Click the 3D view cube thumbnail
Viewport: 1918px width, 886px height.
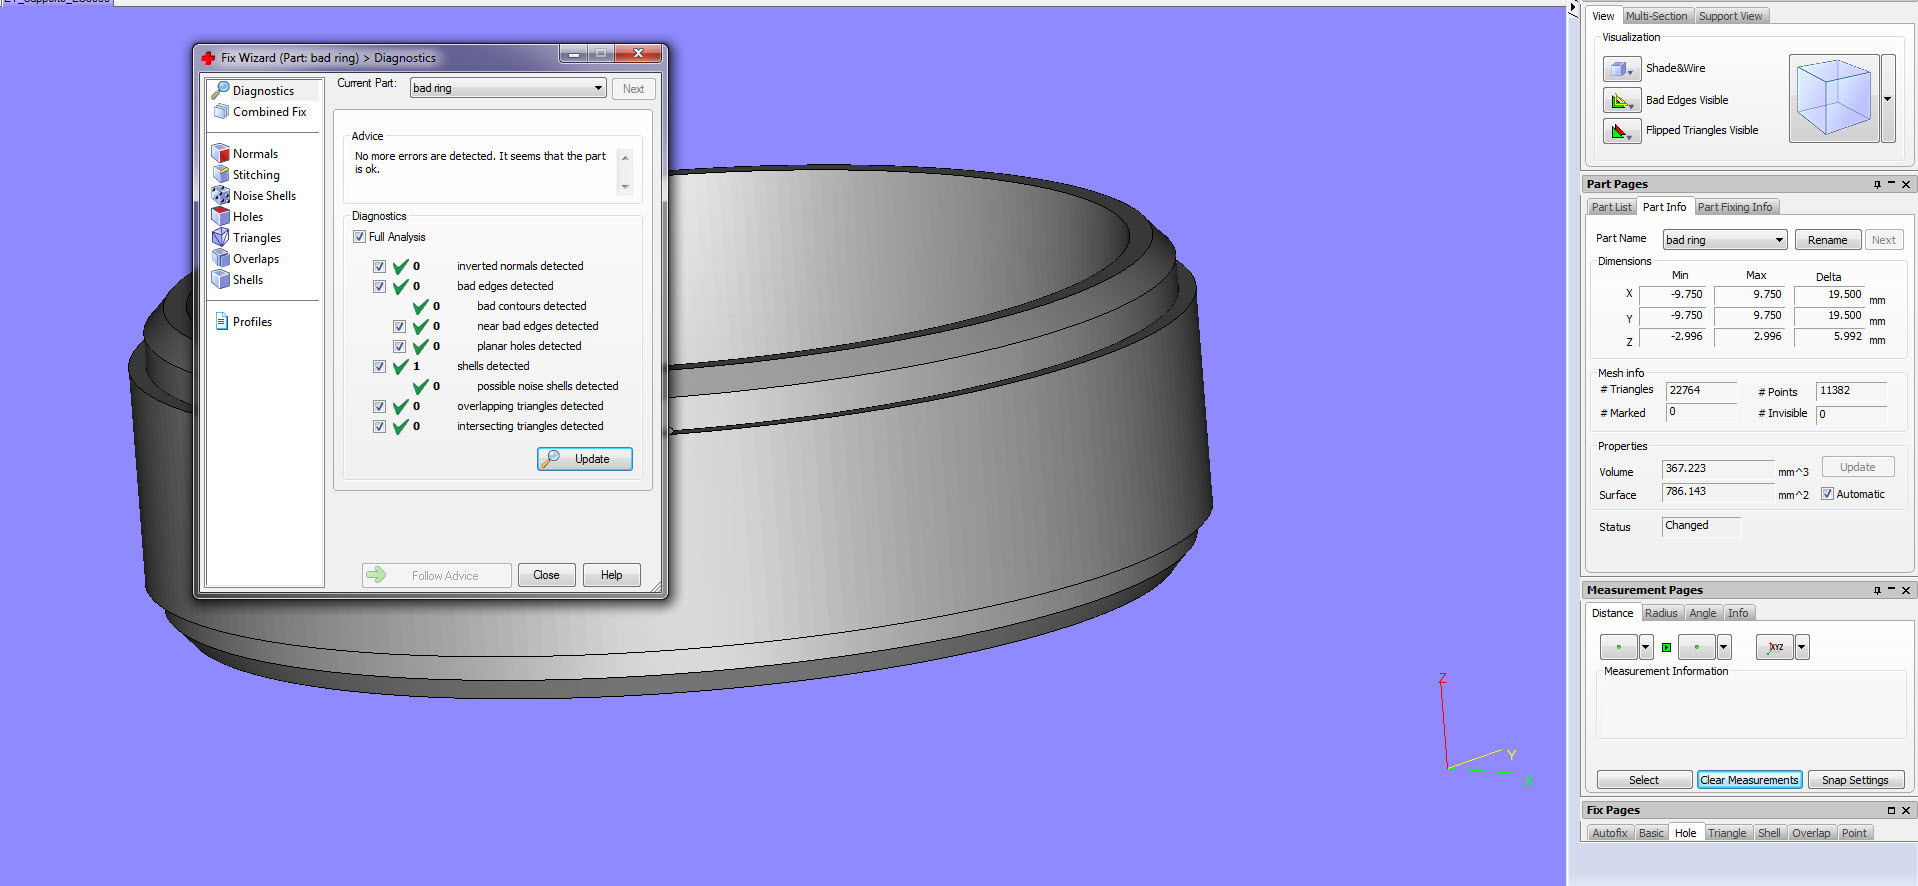[1833, 98]
